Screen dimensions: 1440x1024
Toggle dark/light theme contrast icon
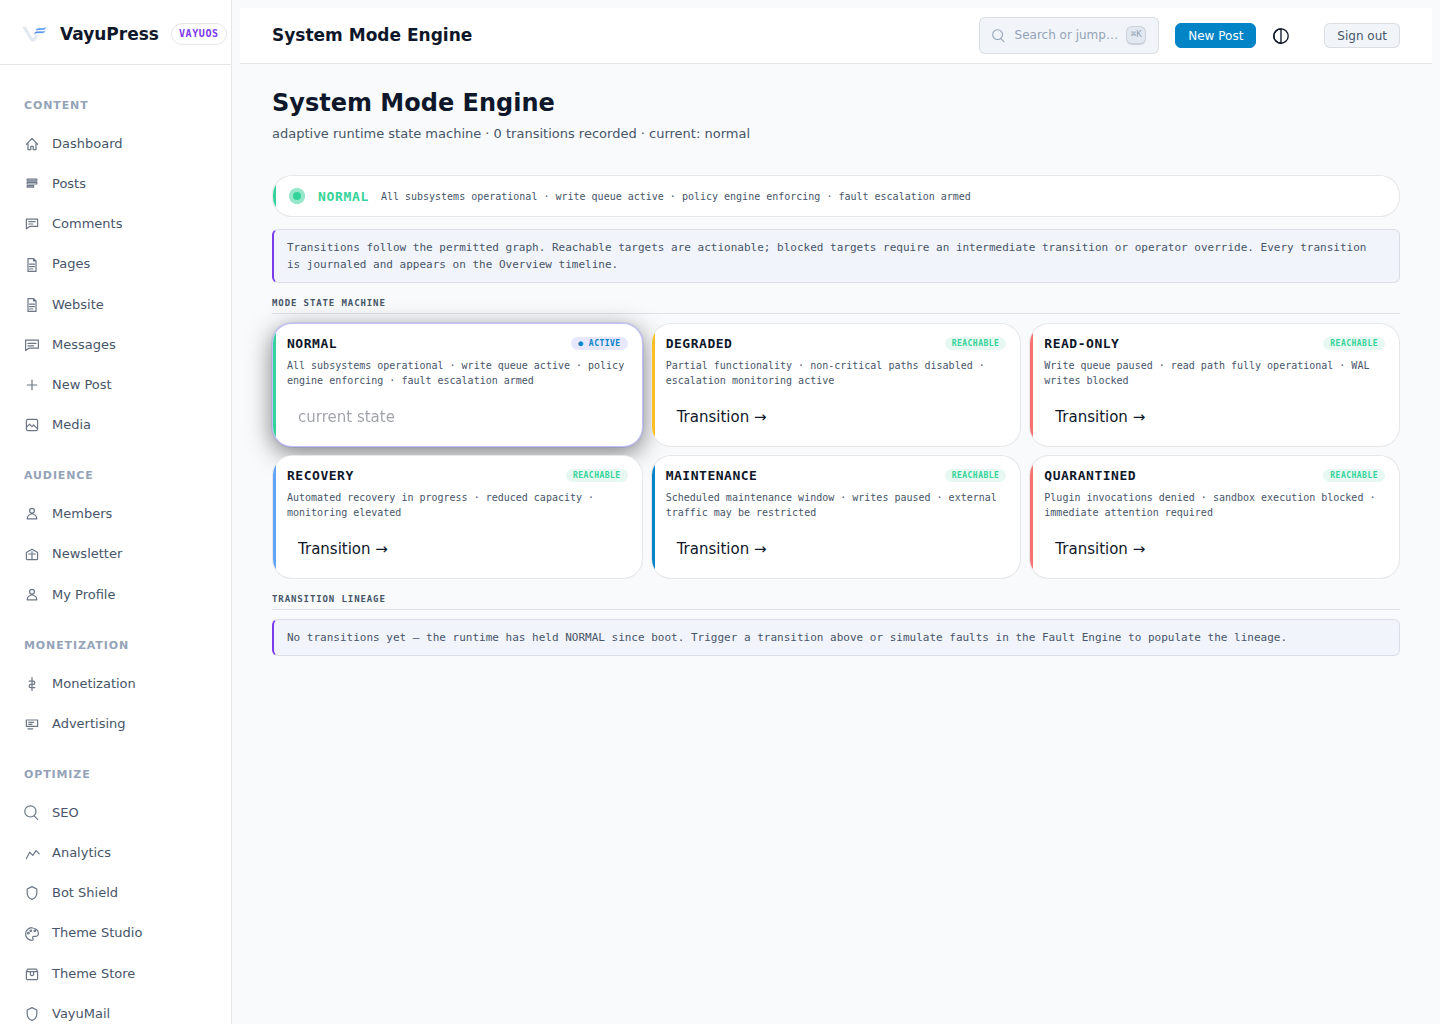(1281, 36)
